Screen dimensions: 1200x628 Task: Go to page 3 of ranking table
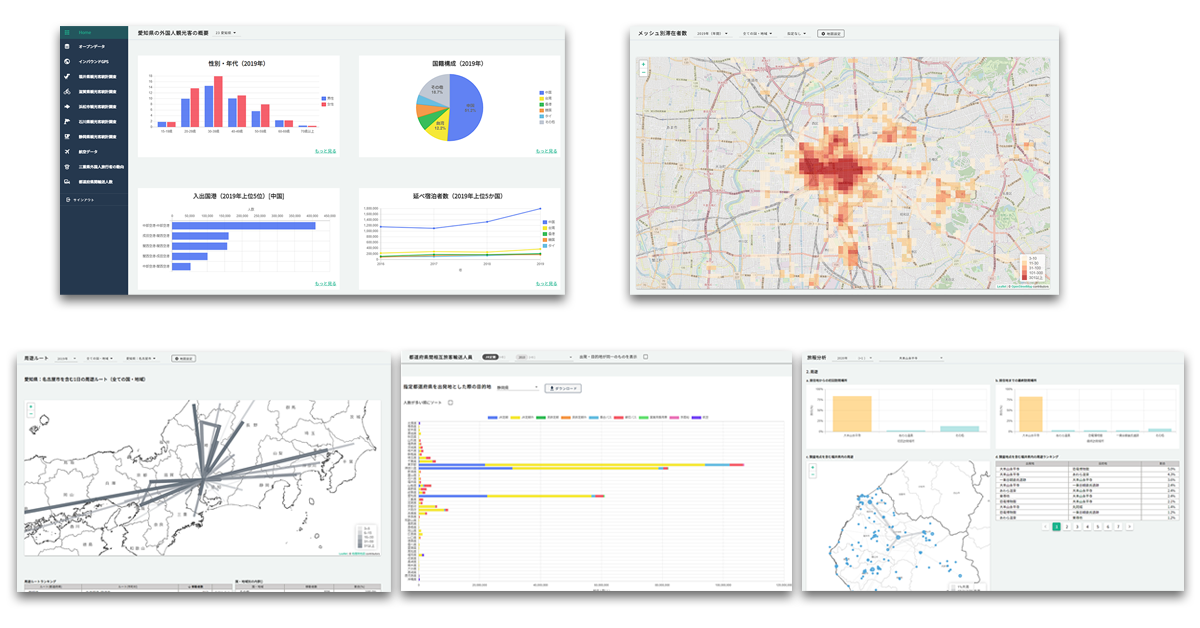coord(1077,526)
